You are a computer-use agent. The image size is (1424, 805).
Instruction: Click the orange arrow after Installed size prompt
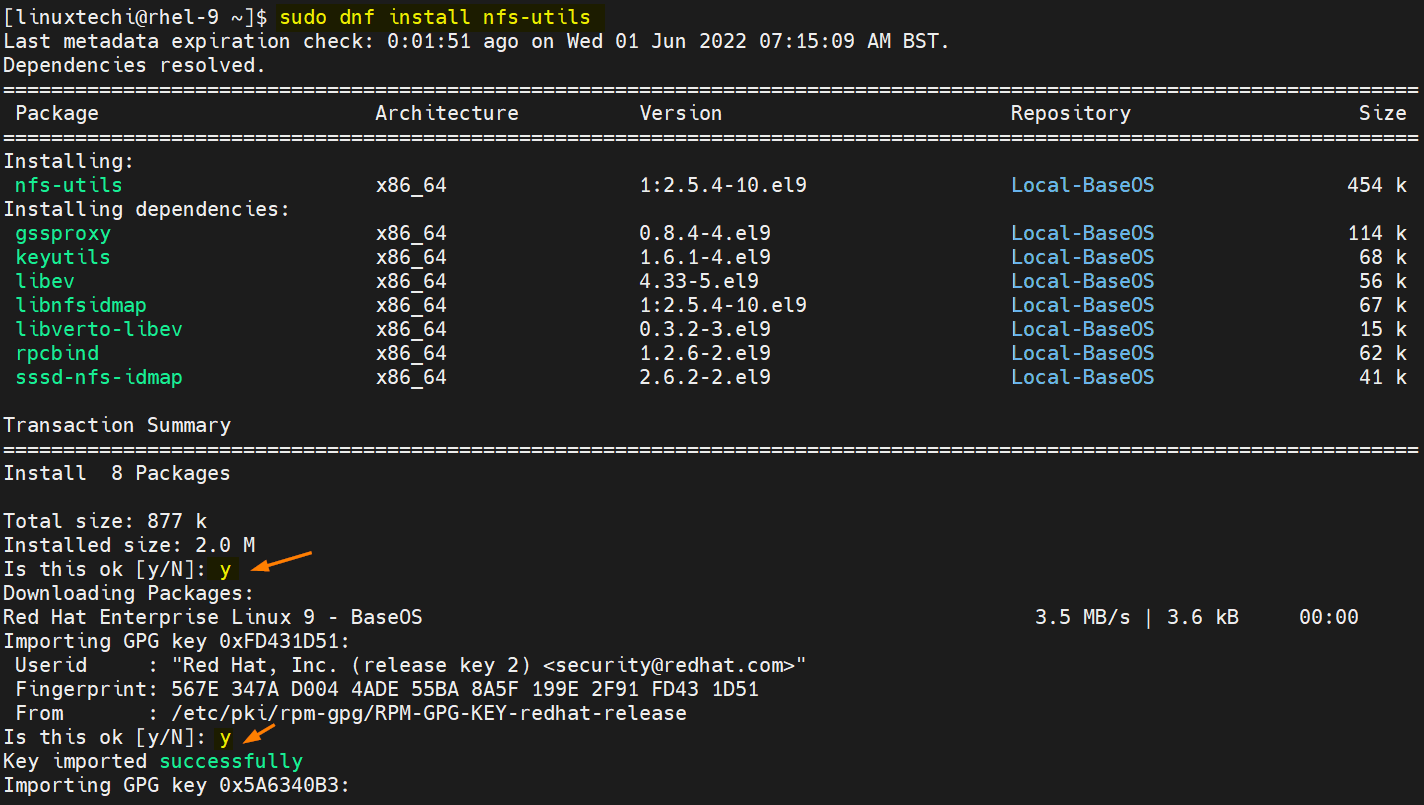pos(284,560)
